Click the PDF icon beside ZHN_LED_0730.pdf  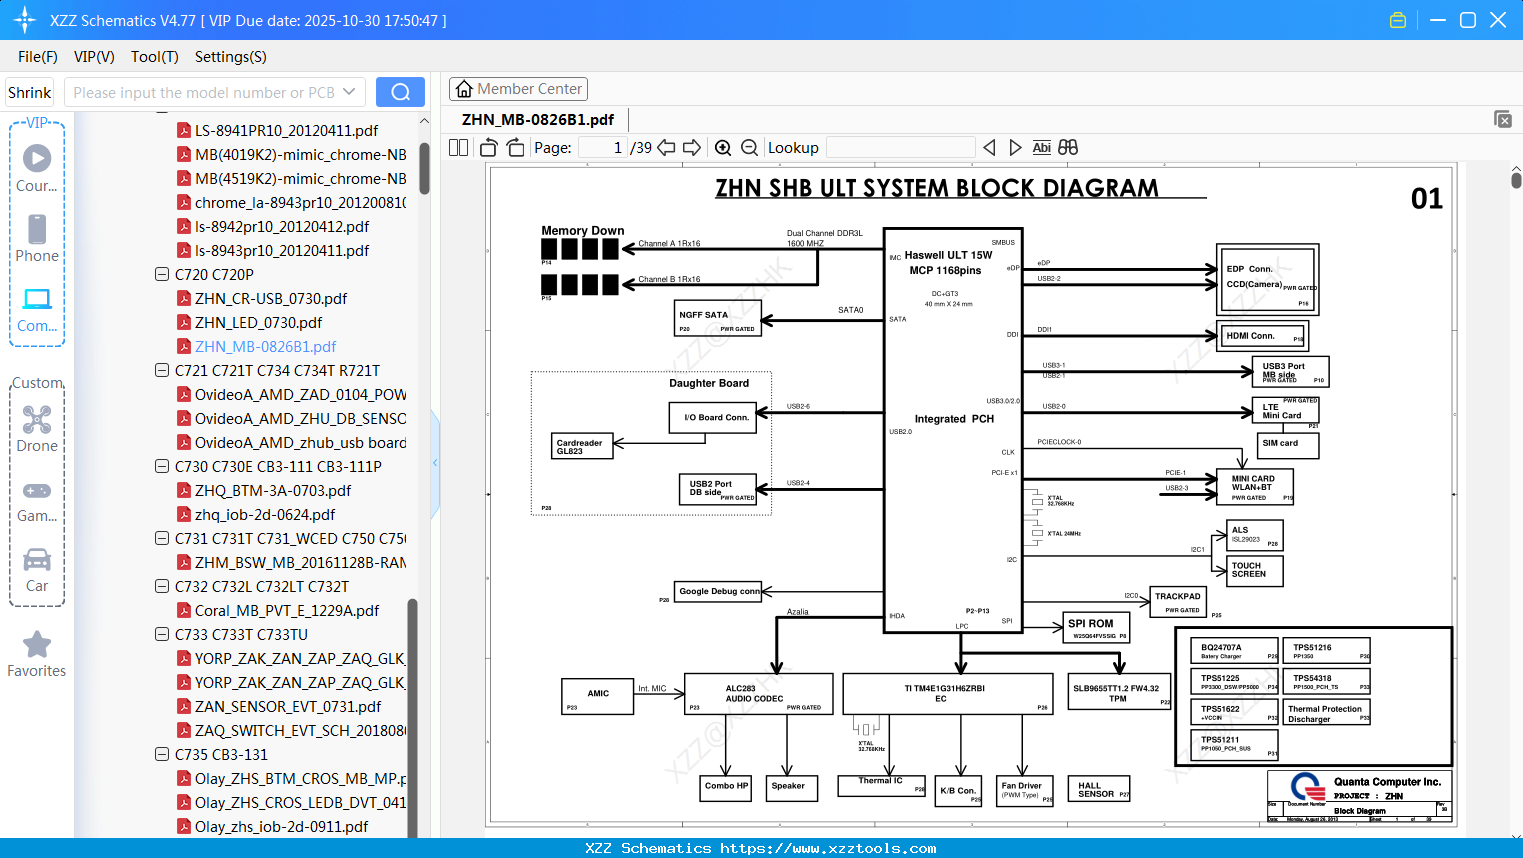tap(184, 322)
